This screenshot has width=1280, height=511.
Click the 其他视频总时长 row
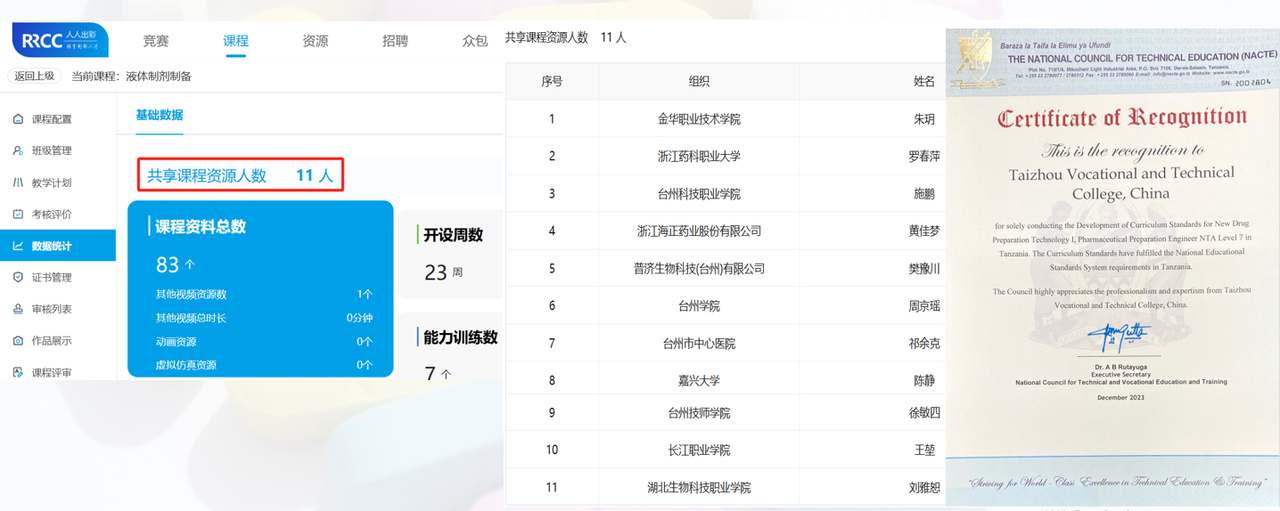click(x=264, y=318)
